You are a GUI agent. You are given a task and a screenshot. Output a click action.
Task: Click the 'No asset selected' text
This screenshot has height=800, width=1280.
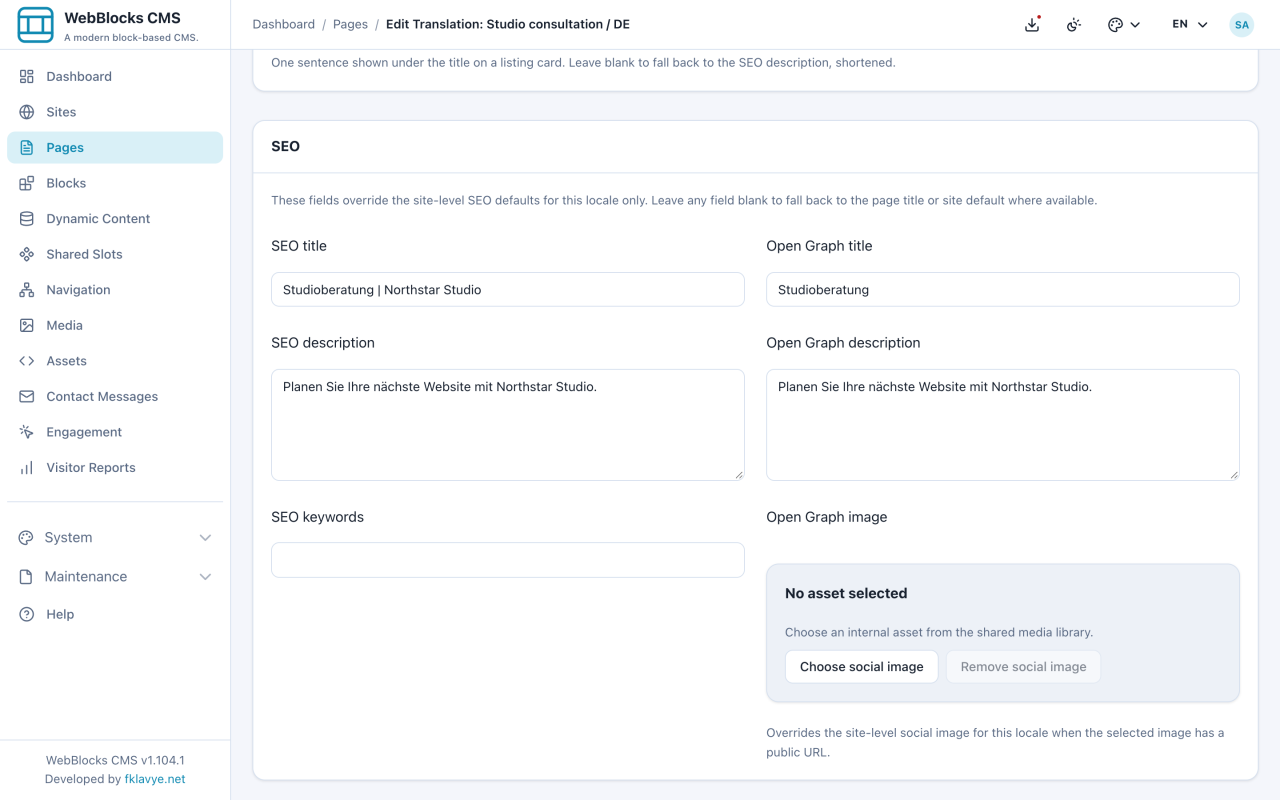tap(846, 593)
